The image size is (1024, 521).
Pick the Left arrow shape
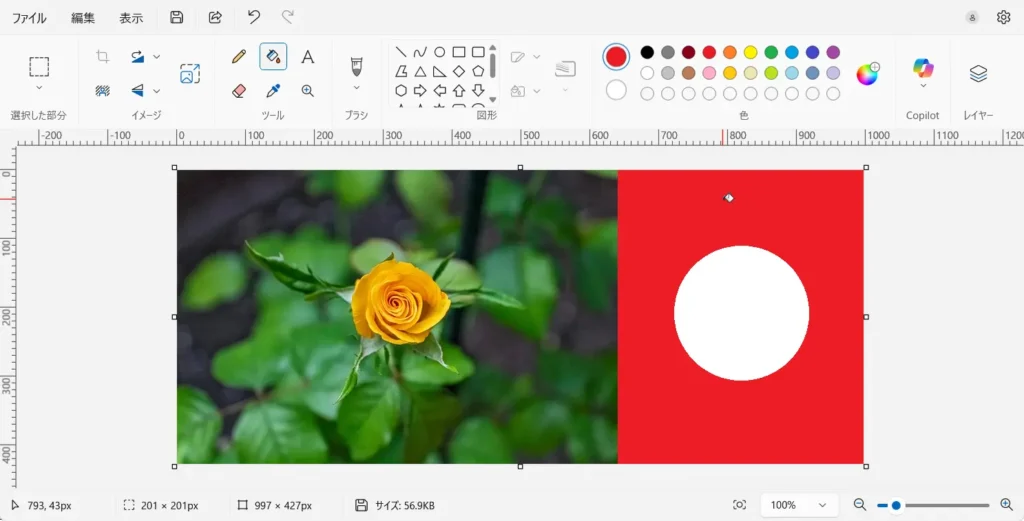[440, 90]
